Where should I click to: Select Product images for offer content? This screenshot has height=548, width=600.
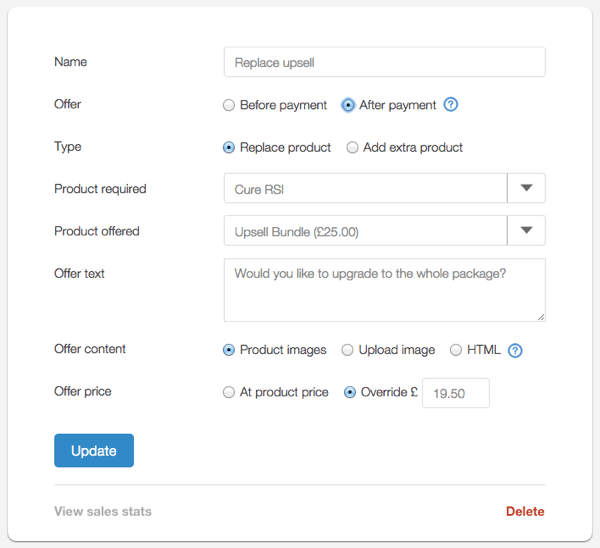pos(229,351)
